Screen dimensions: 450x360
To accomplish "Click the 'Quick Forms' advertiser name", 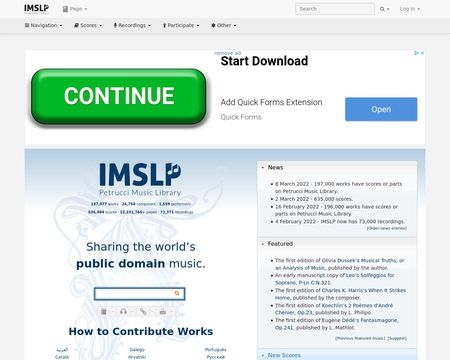I will pyautogui.click(x=241, y=117).
